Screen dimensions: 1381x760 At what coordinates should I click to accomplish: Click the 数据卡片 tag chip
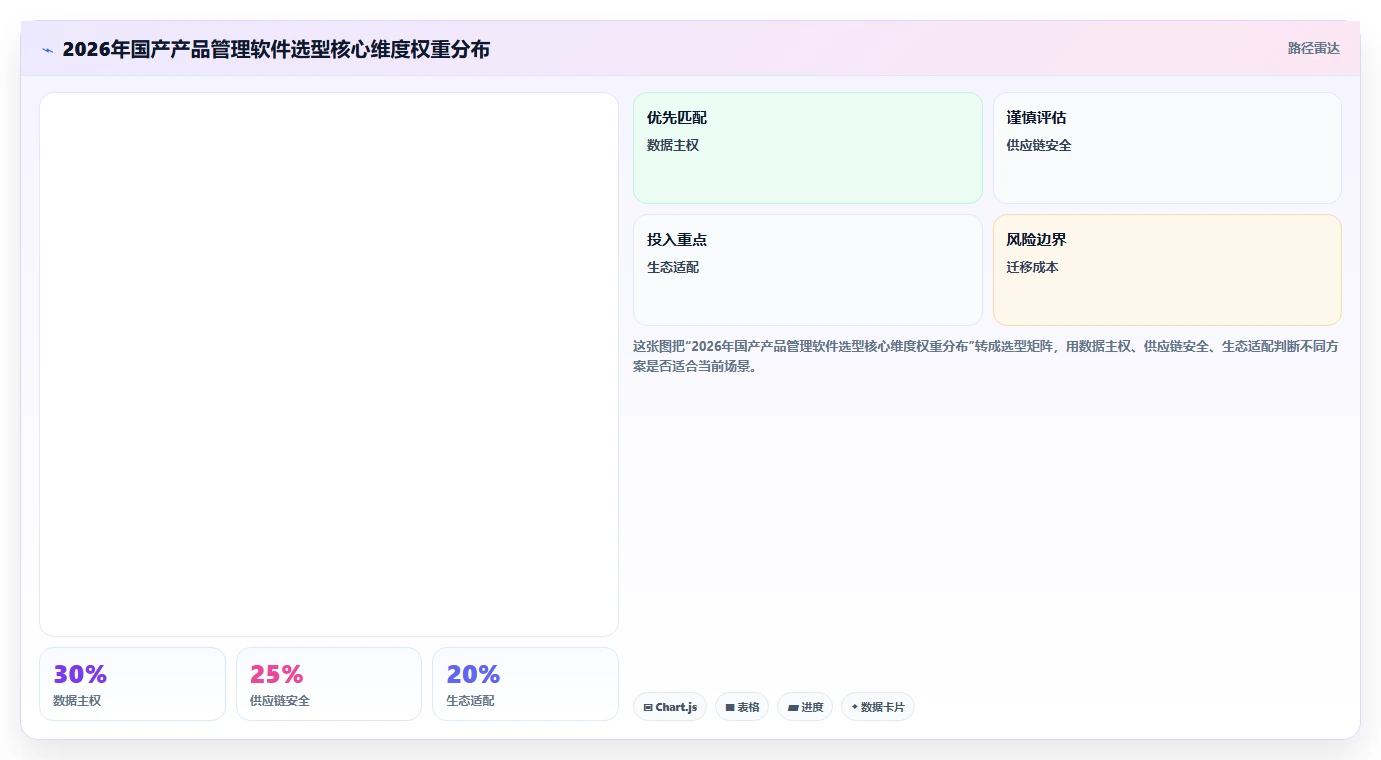point(878,707)
